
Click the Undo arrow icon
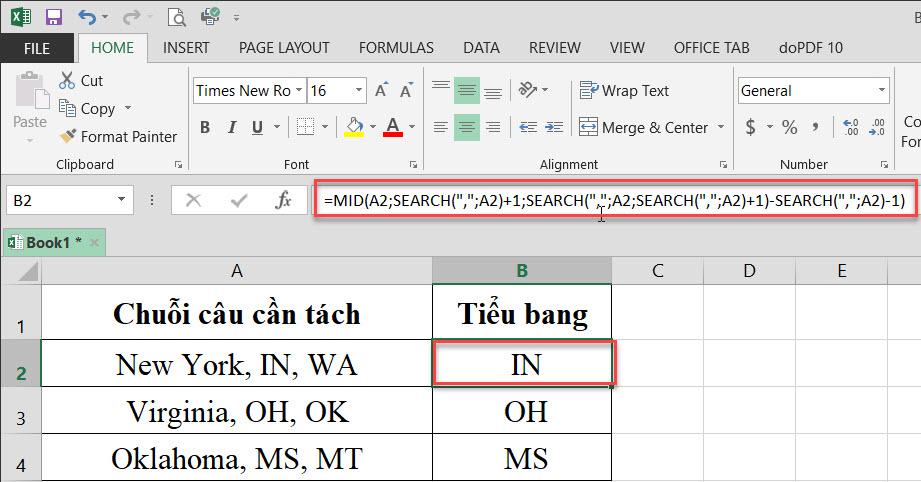pyautogui.click(x=87, y=16)
